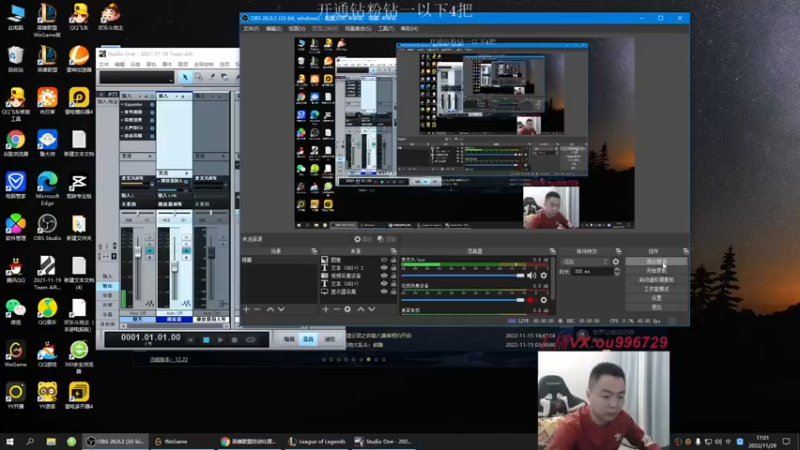Image resolution: width=800 pixels, height=450 pixels.
Task: Click the first OBS mixer volume slider
Action: click(x=463, y=276)
